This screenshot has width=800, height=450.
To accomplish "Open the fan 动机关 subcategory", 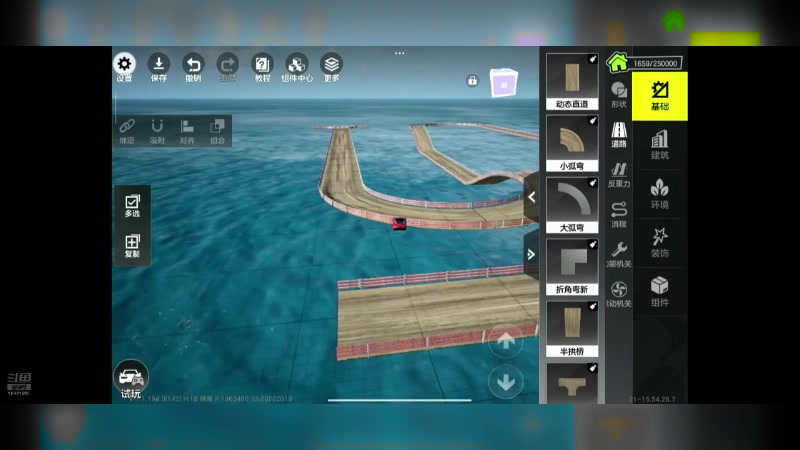I will pyautogui.click(x=619, y=294).
